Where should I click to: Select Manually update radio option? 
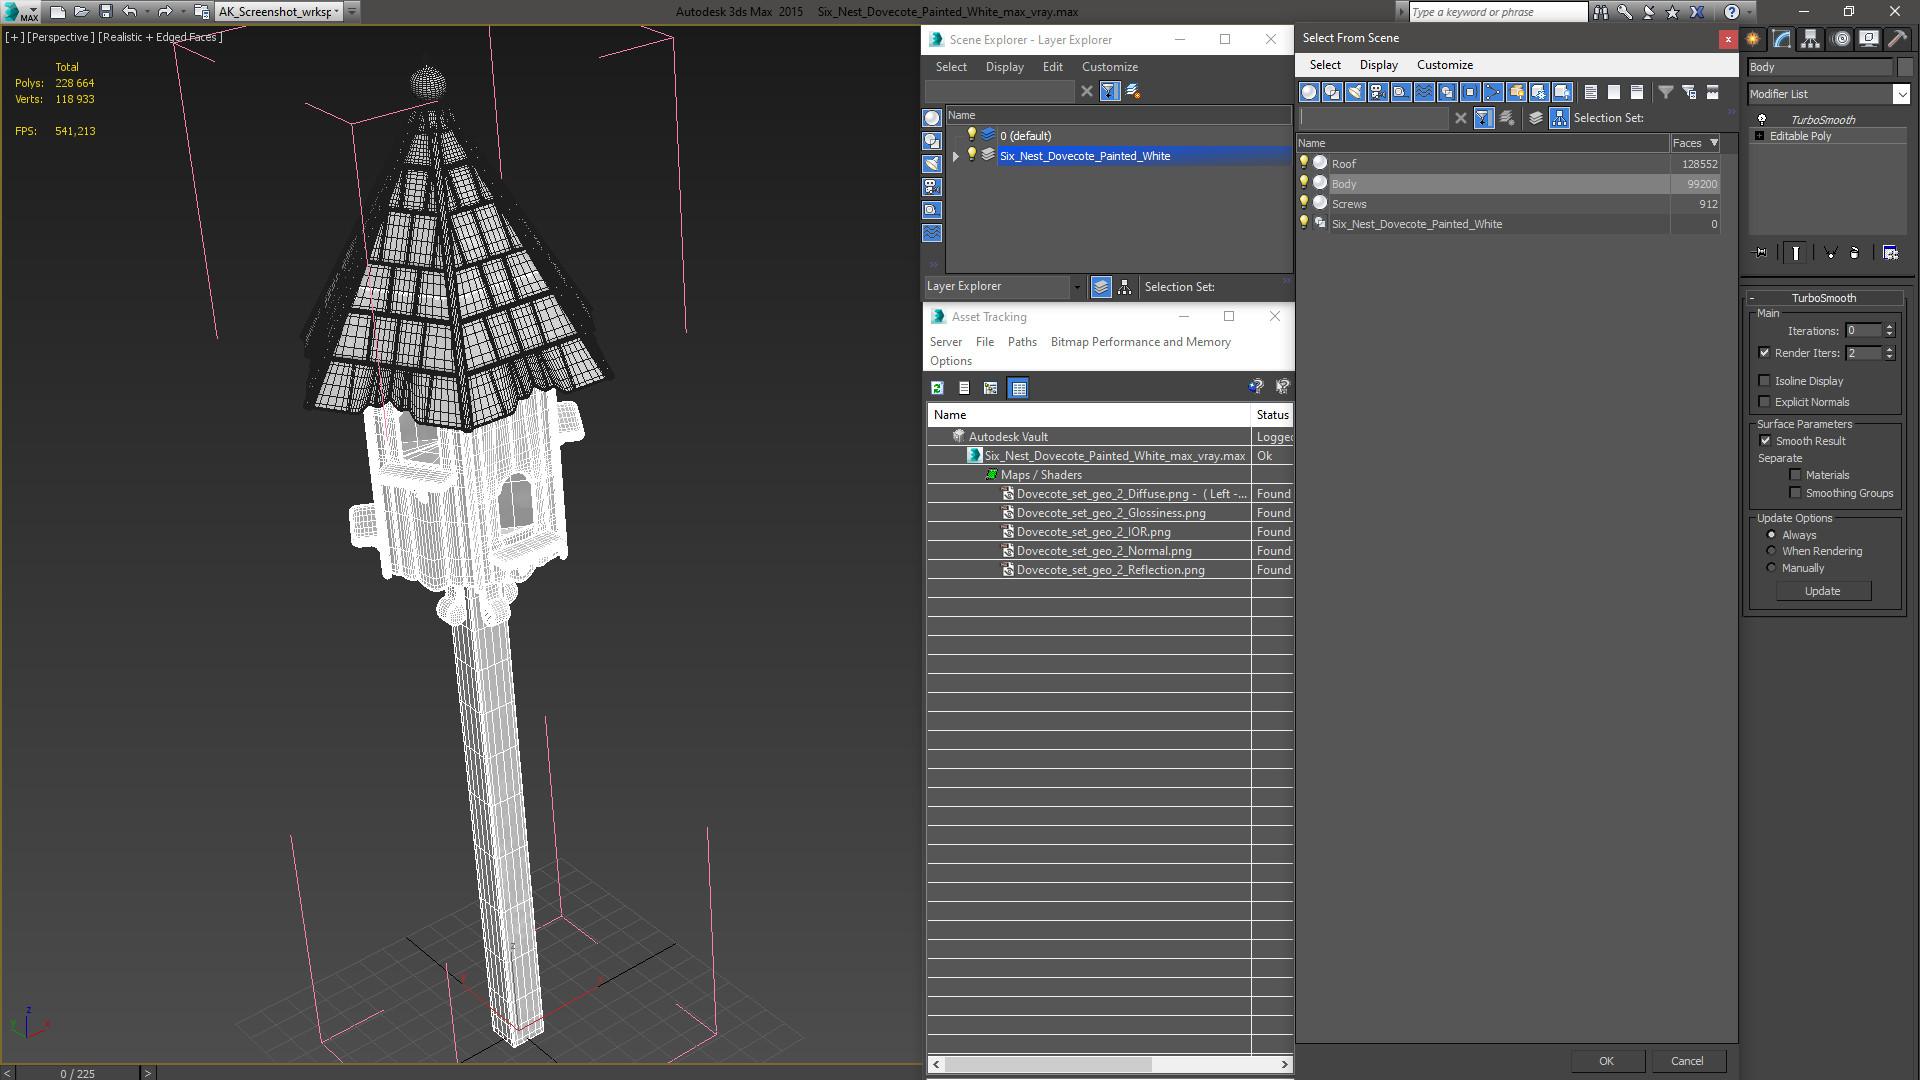[1771, 568]
